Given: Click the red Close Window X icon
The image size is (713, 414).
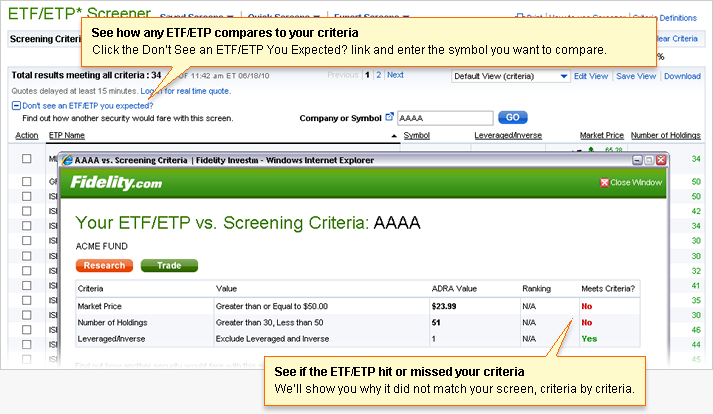Looking at the screenshot, I should tap(604, 182).
